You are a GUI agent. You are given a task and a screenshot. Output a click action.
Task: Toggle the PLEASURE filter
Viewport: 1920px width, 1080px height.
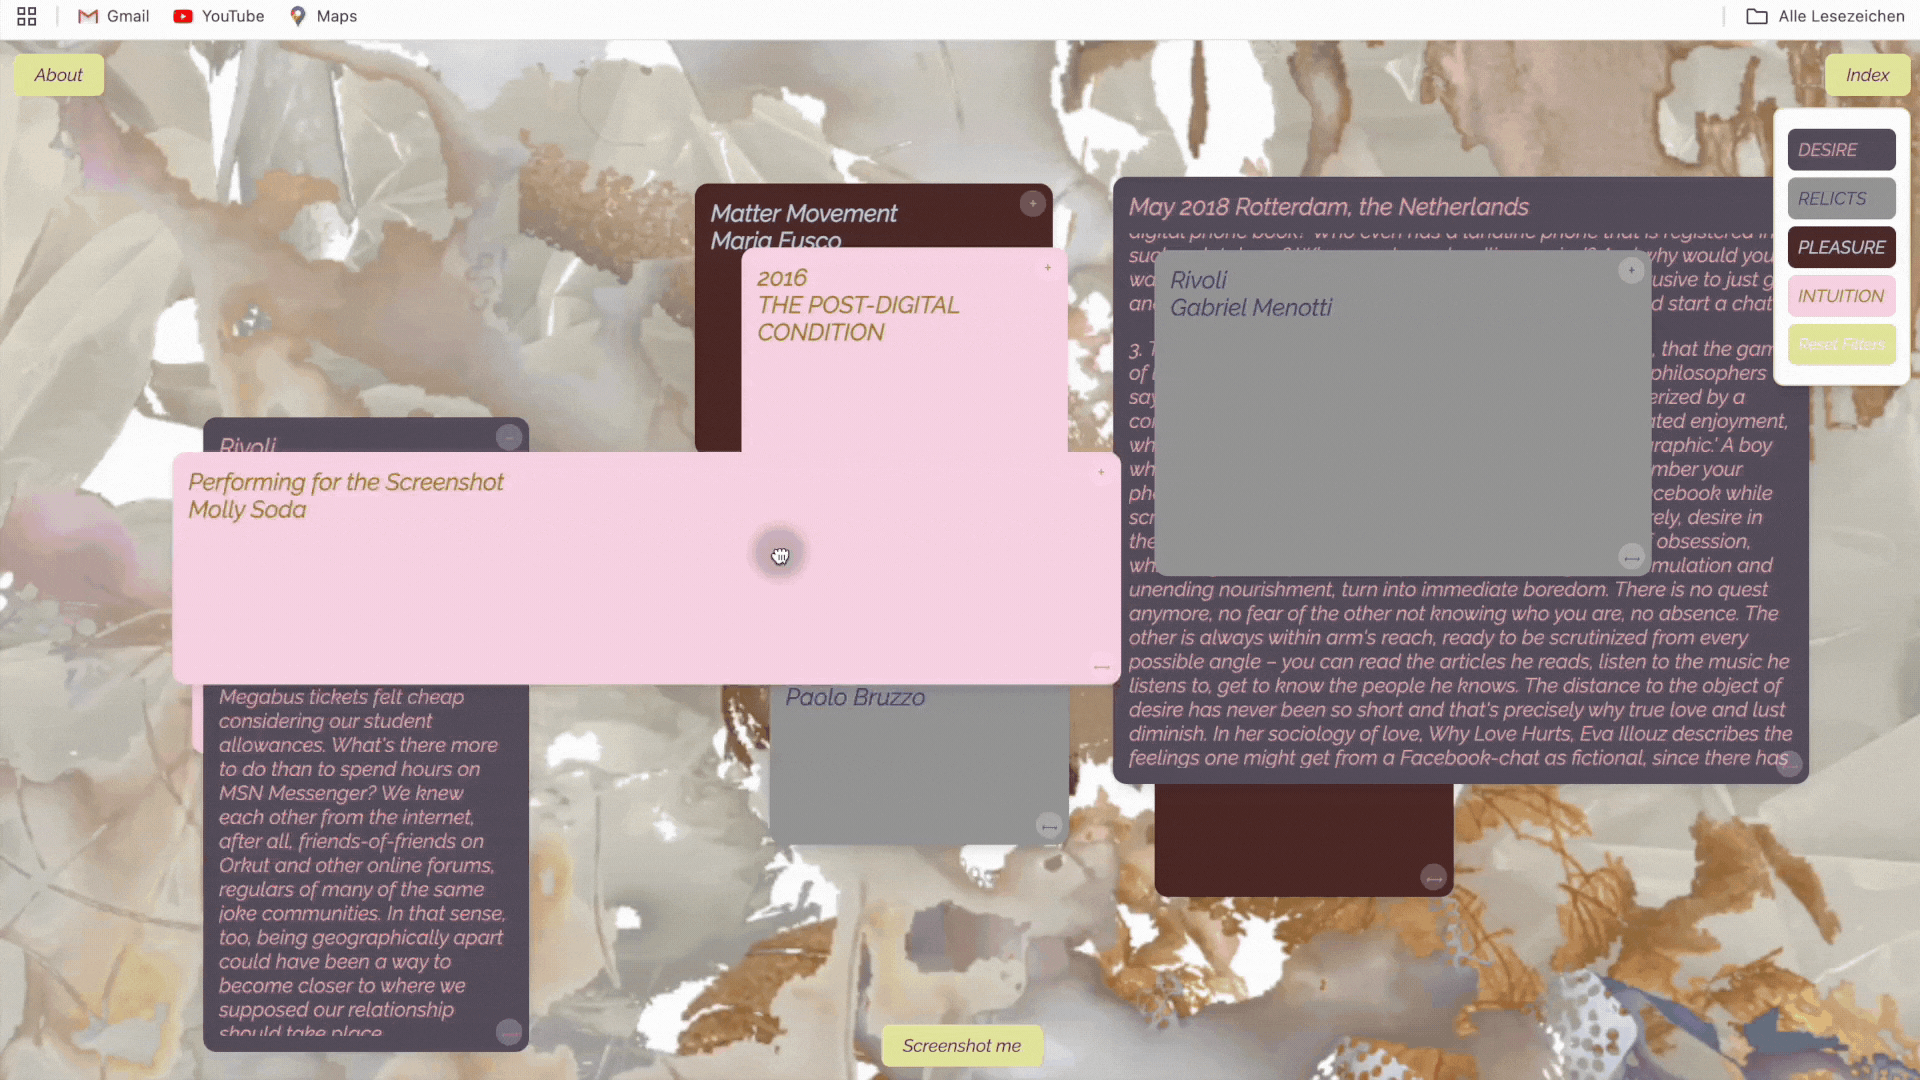(1841, 247)
